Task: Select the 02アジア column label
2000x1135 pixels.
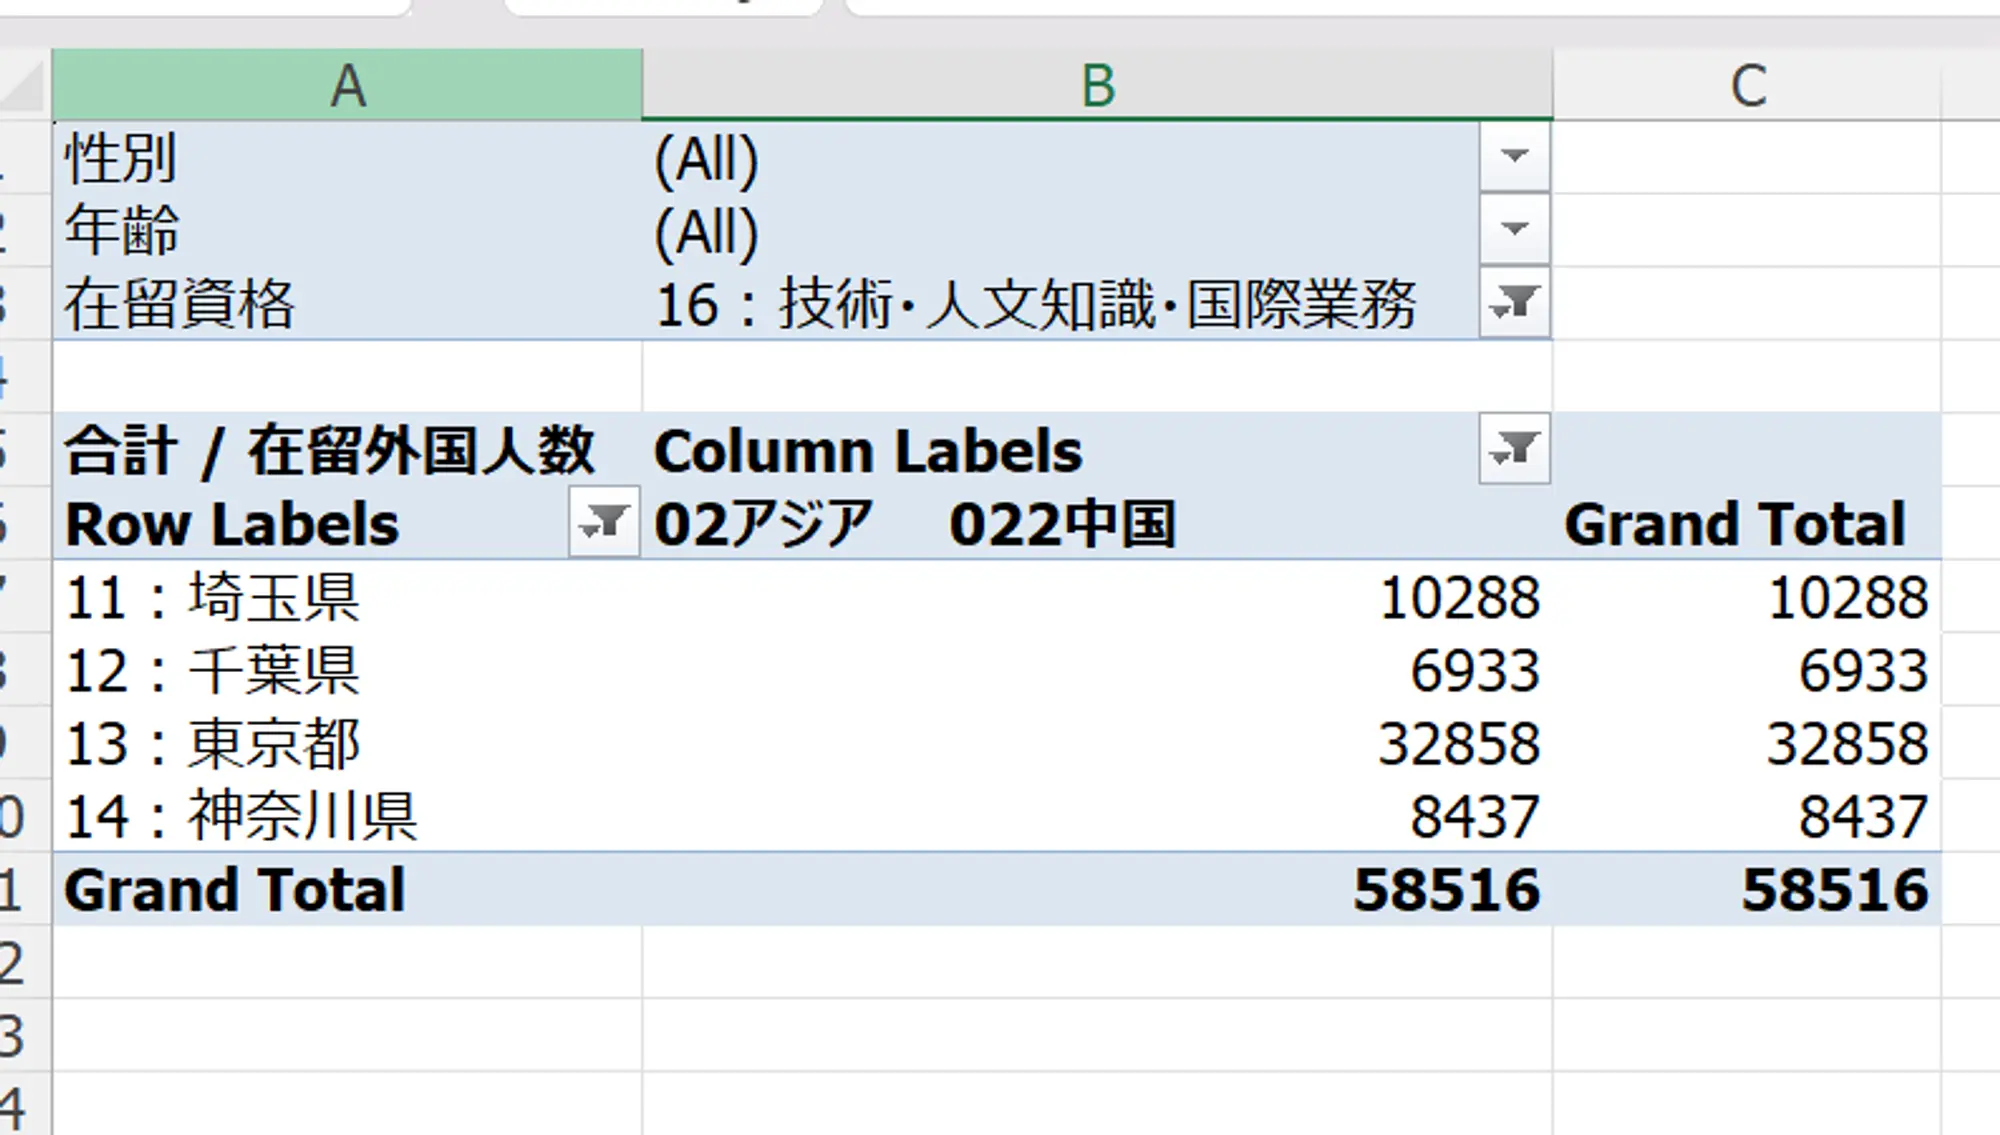Action: pyautogui.click(x=763, y=524)
